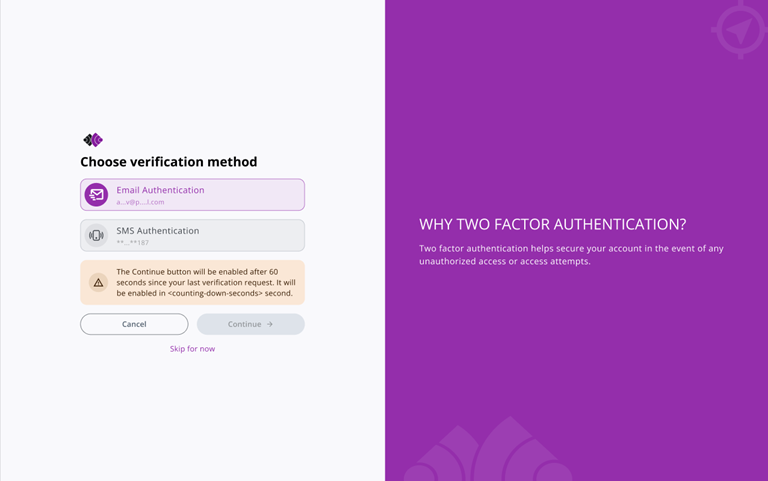Screen dimensions: 768x481
Task: Follow the "Skip for now" link
Action: point(192,349)
